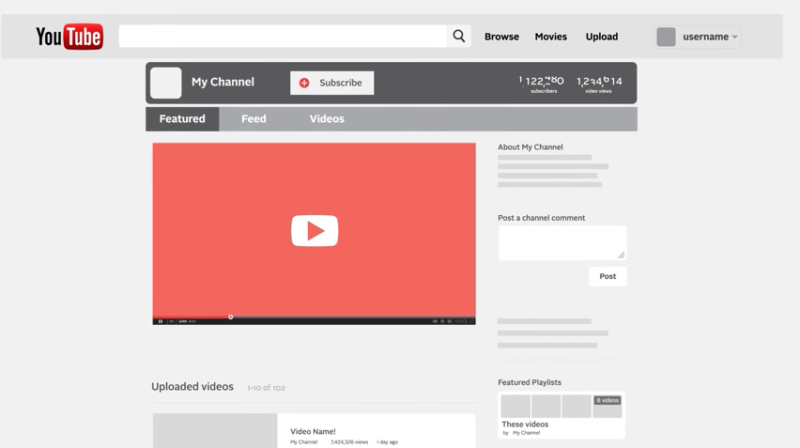Click '1 day ago' under Video Name!
Image resolution: width=800 pixels, height=448 pixels.
point(387,442)
